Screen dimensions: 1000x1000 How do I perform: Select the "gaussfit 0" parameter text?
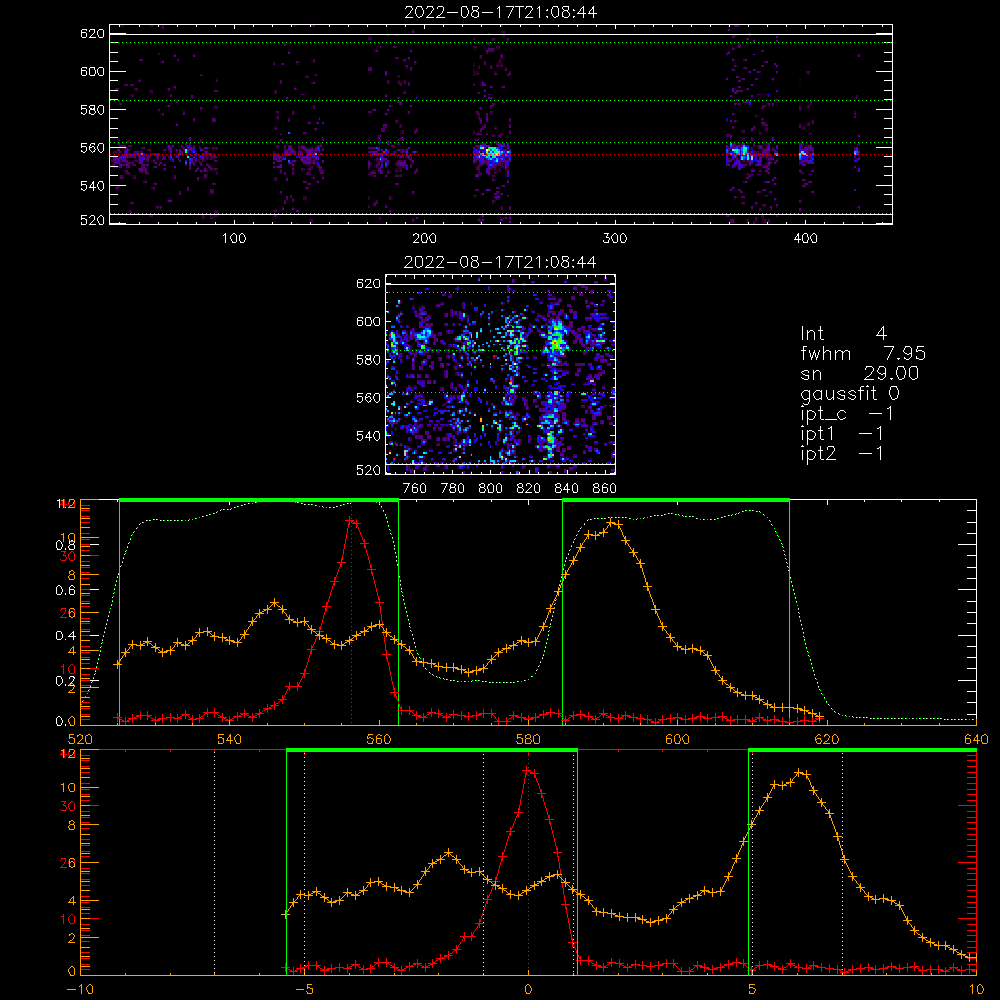point(850,393)
